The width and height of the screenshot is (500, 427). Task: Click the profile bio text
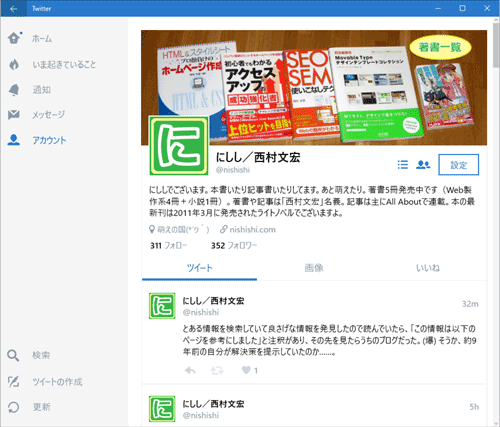click(312, 201)
